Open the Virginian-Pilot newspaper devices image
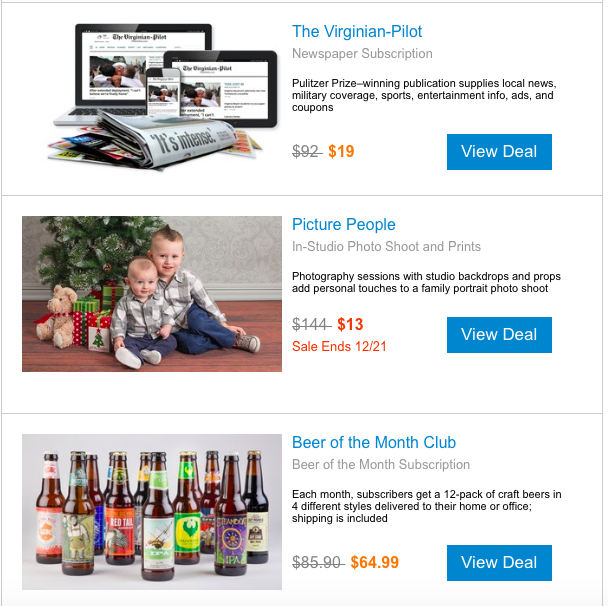Screen dimensions: 608x606 coord(163,96)
